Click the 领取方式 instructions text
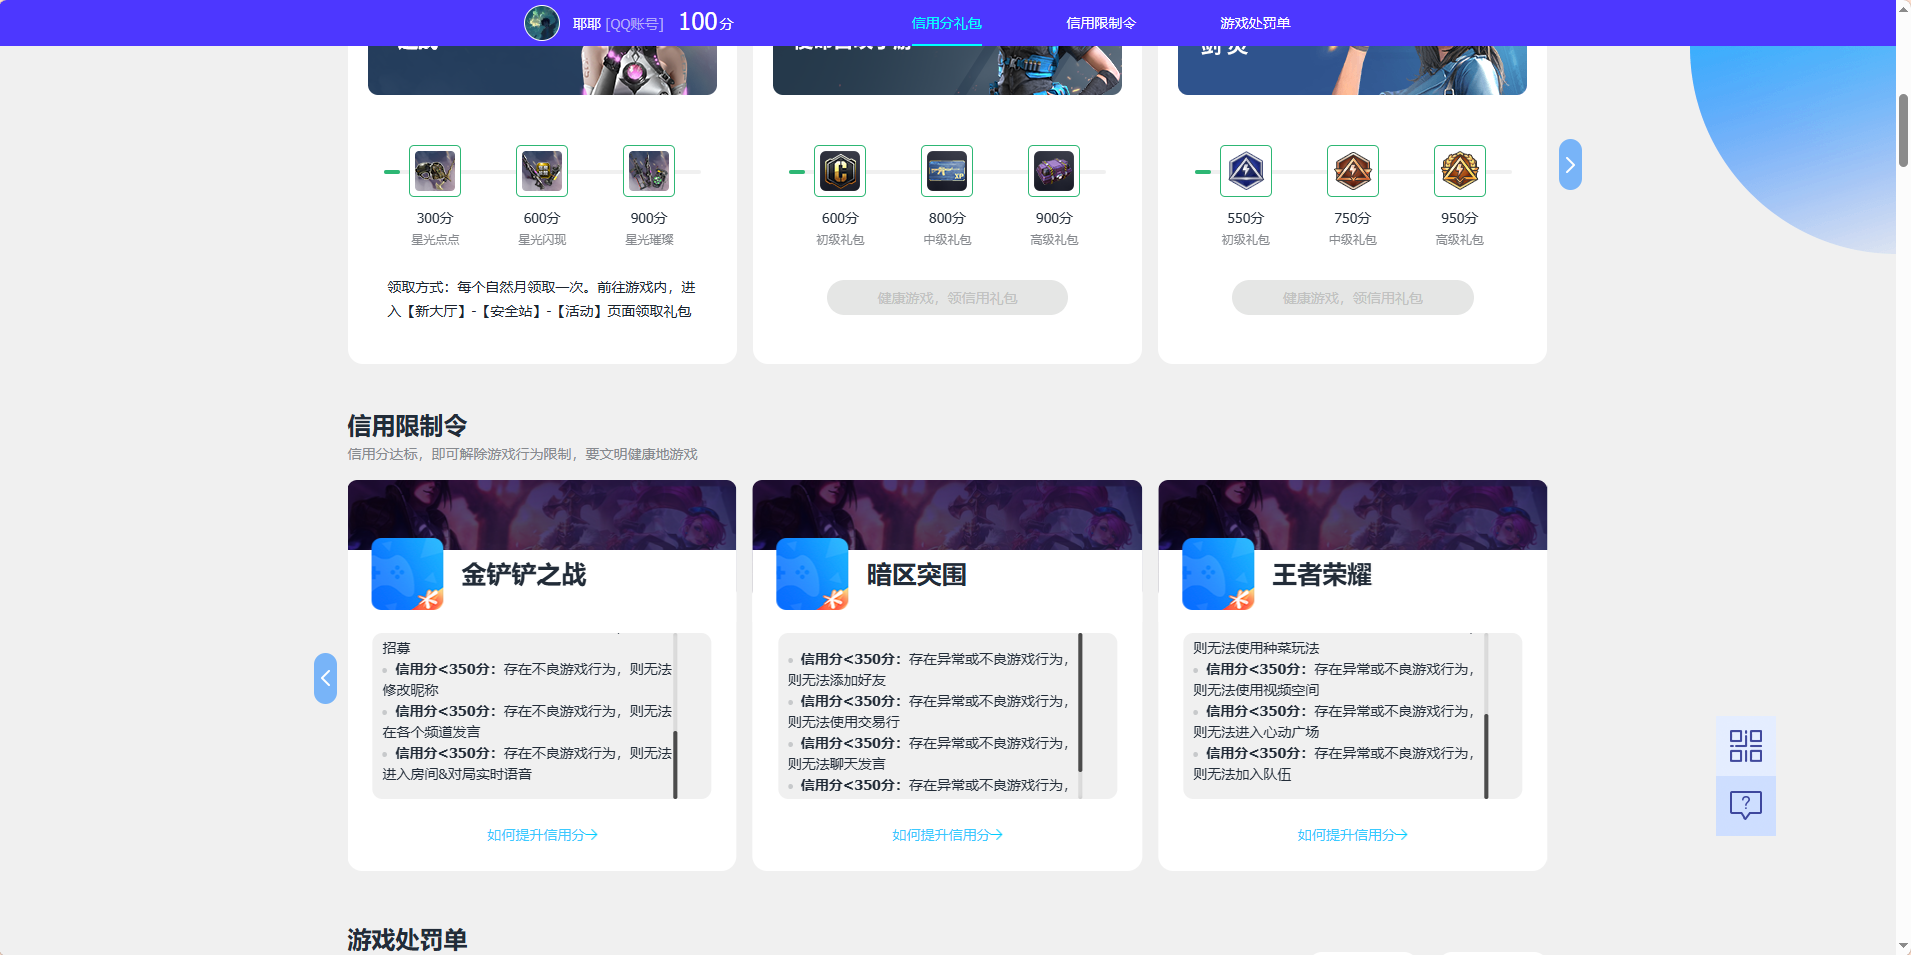 pyautogui.click(x=541, y=299)
